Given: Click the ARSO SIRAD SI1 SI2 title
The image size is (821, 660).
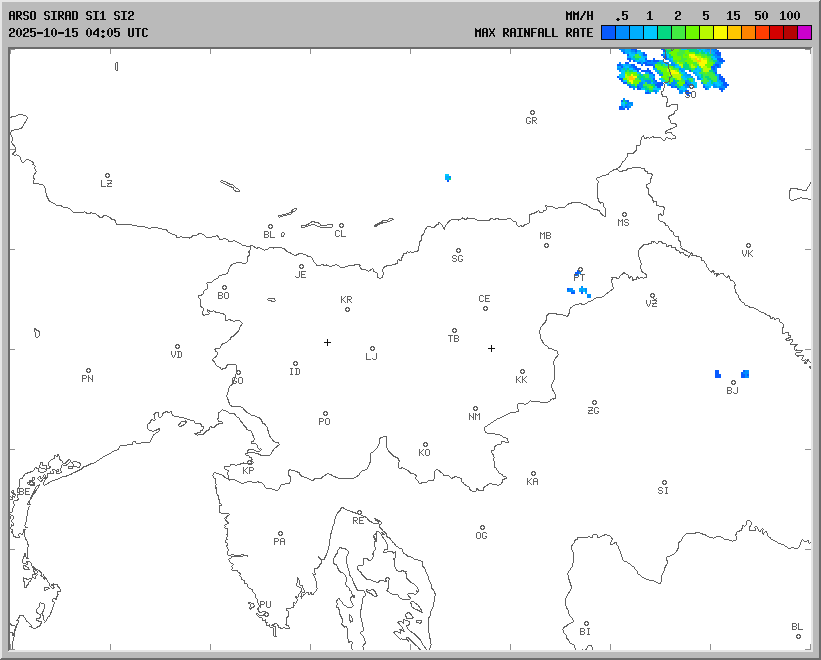Looking at the screenshot, I should click(71, 16).
